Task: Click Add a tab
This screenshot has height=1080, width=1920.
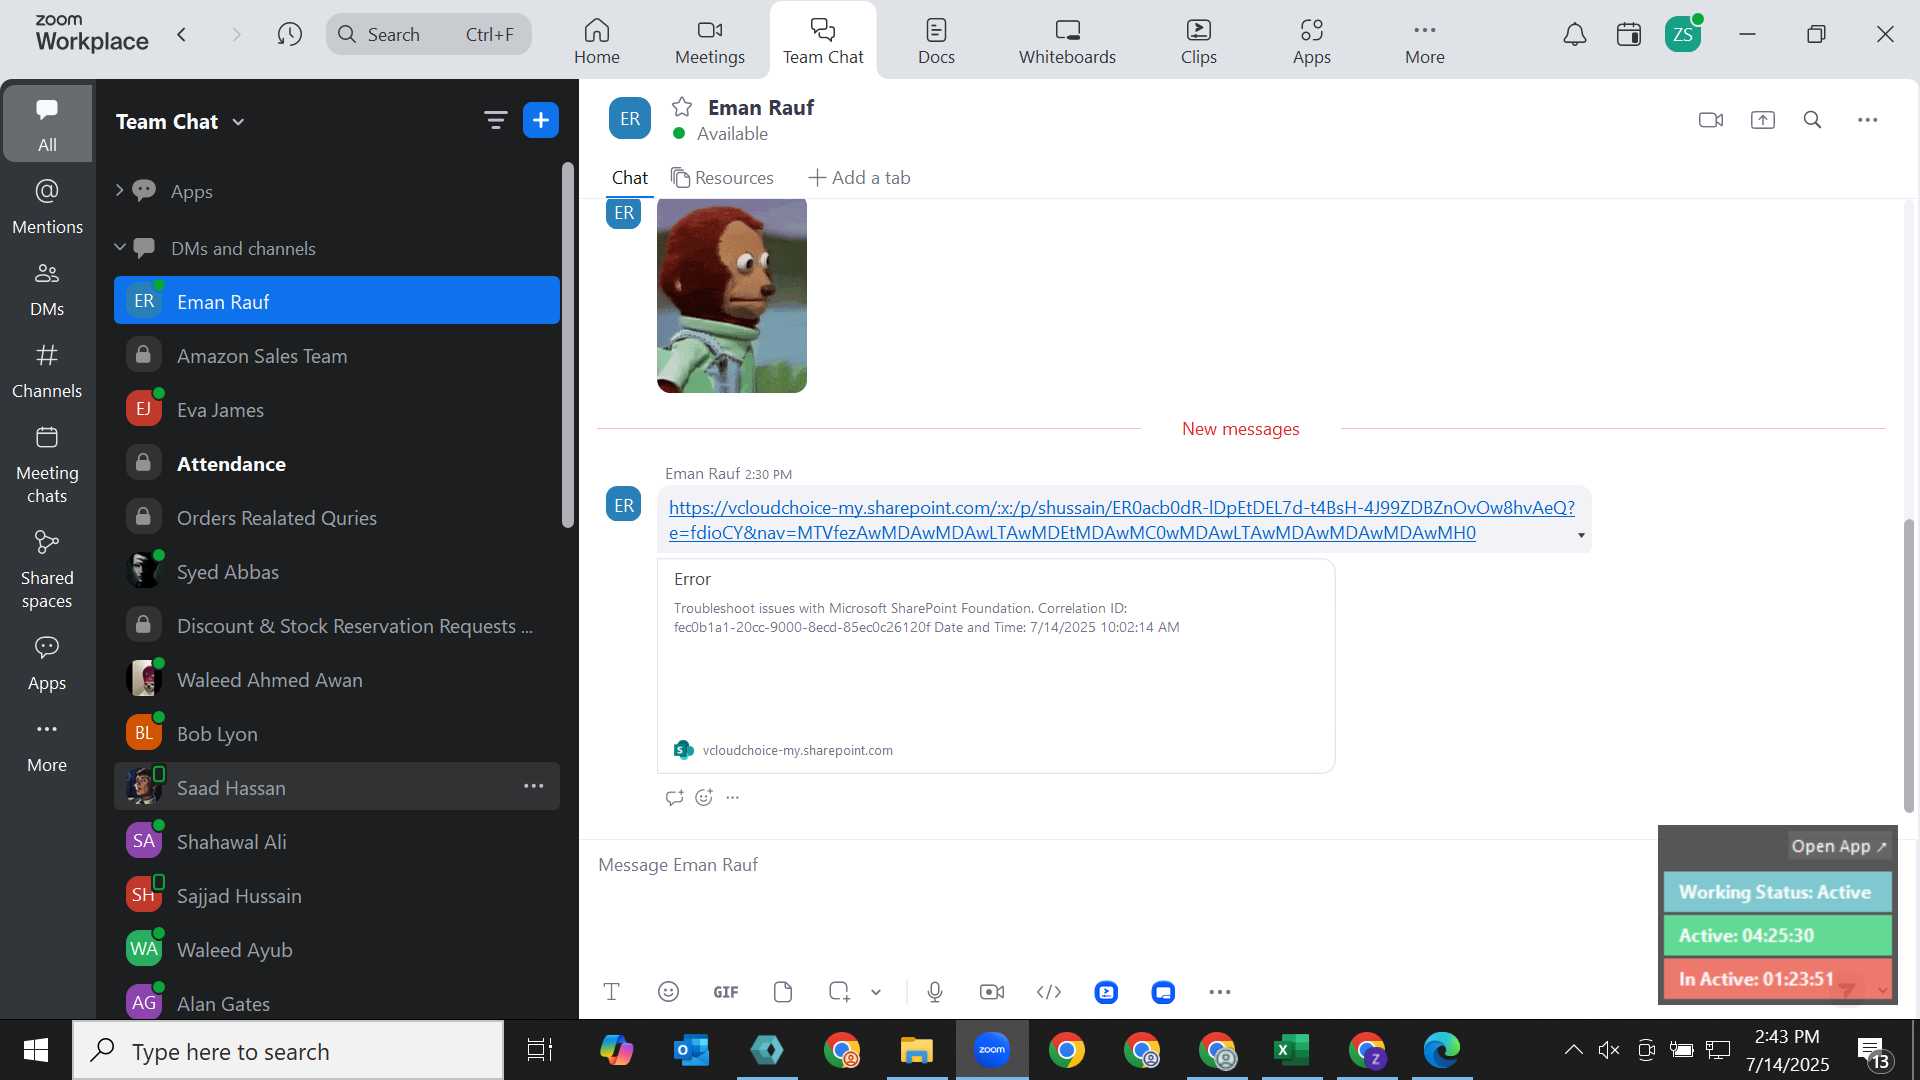Action: point(859,177)
